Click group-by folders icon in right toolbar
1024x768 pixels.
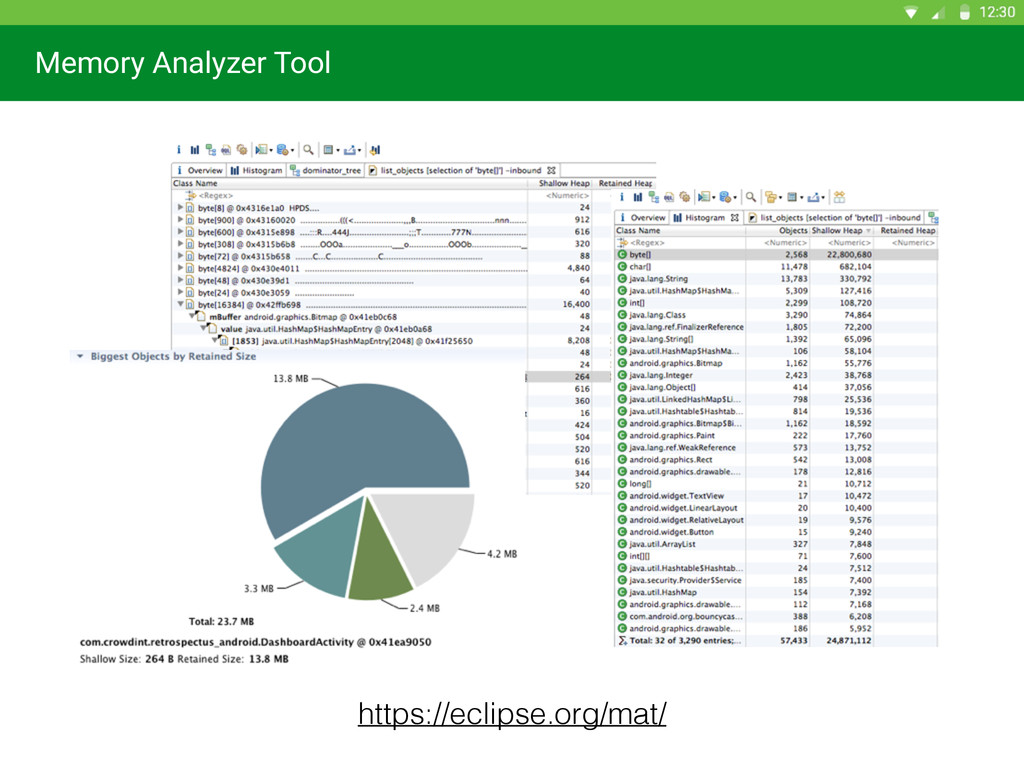771,197
